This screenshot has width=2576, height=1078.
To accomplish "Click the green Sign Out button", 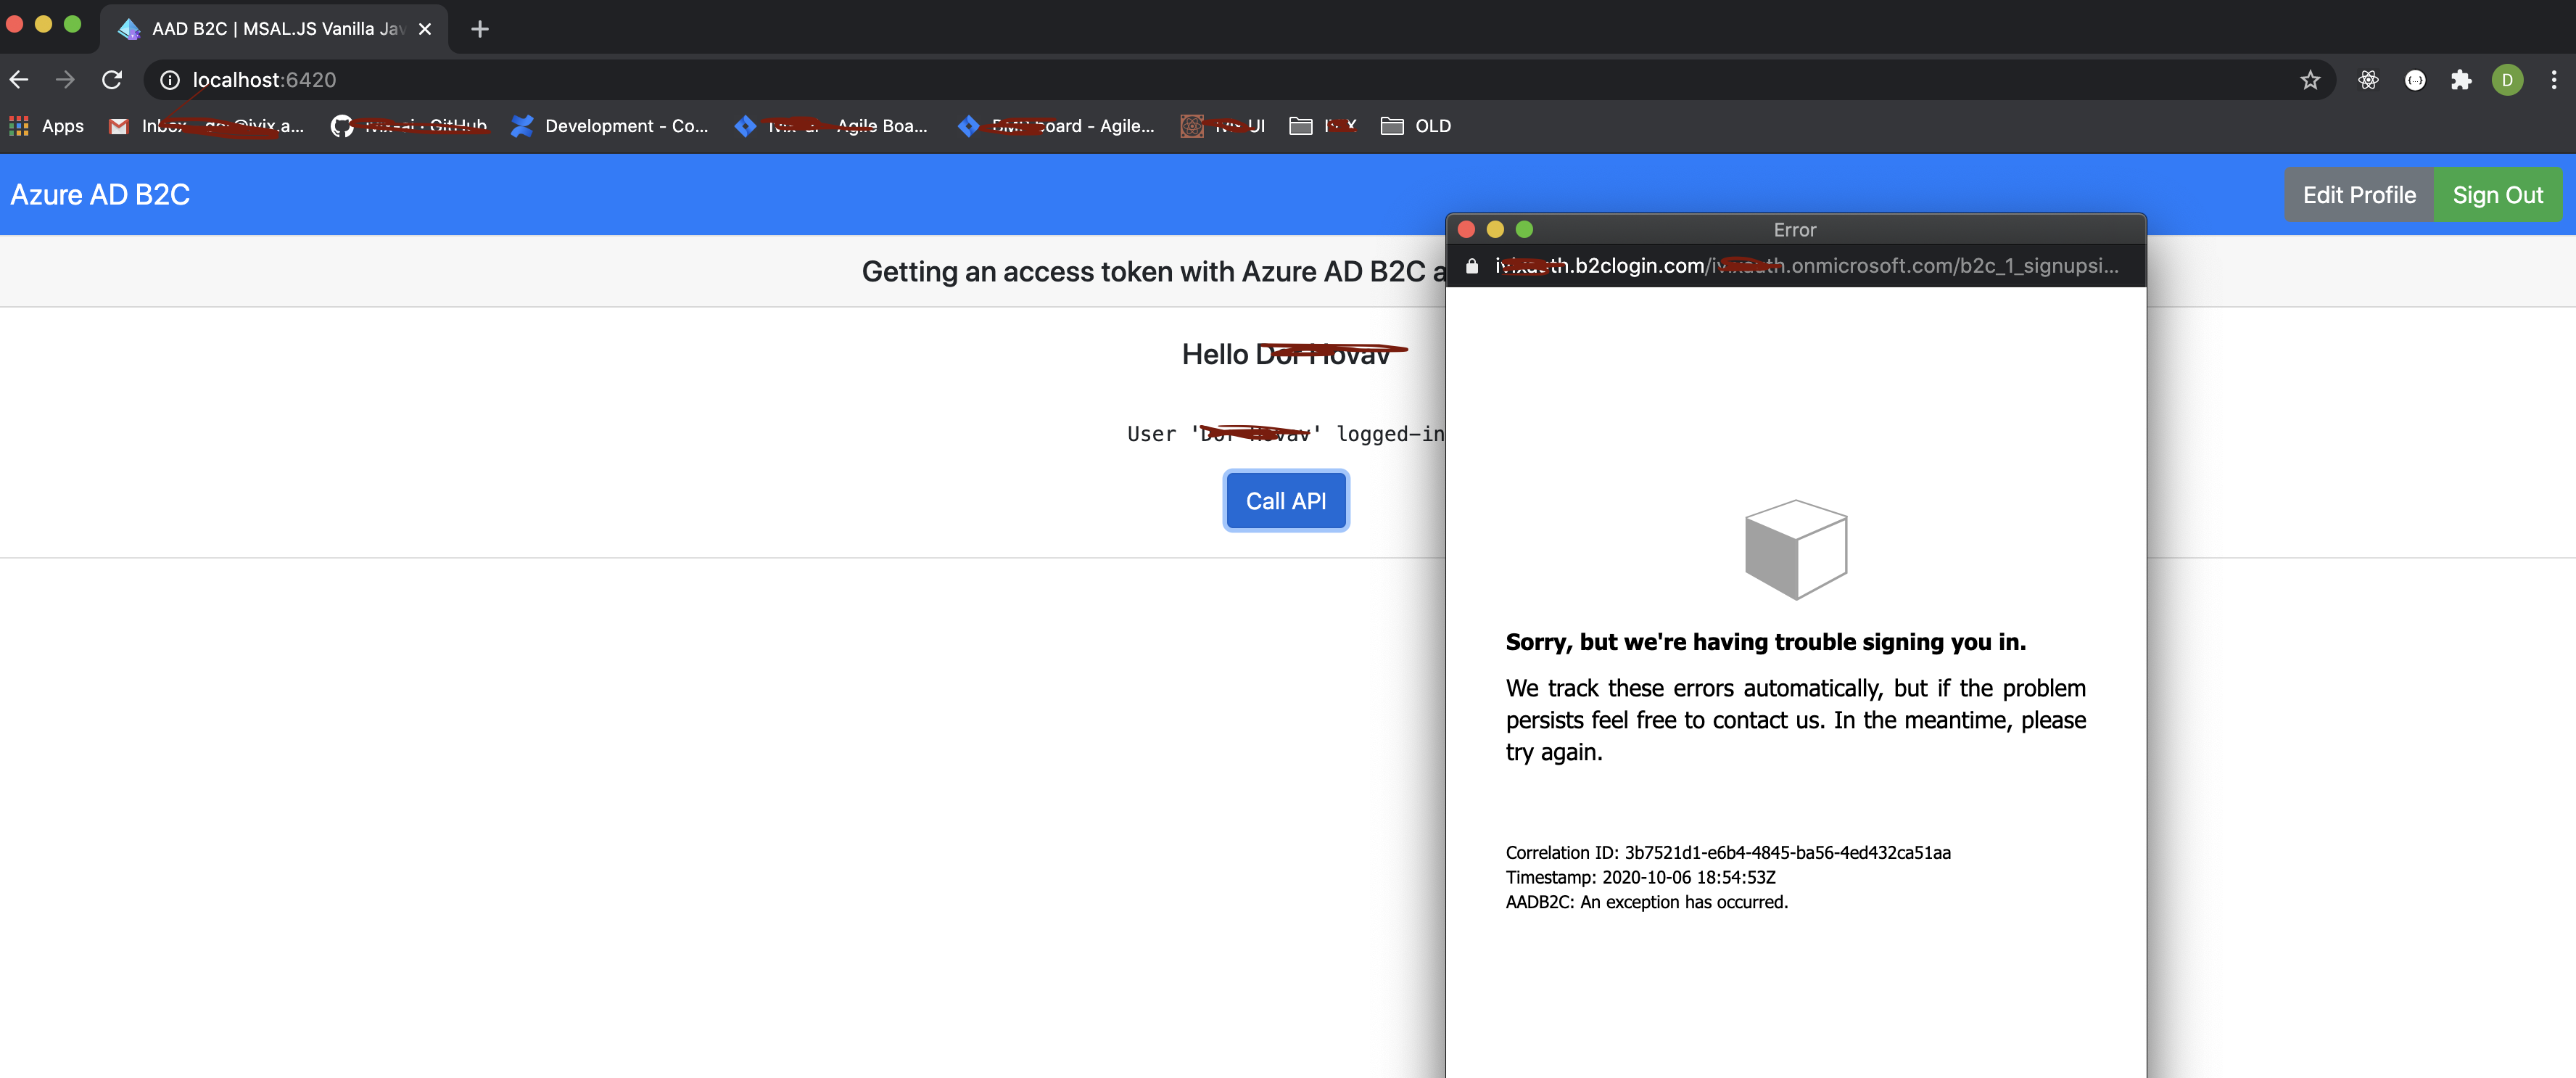I will [2496, 195].
